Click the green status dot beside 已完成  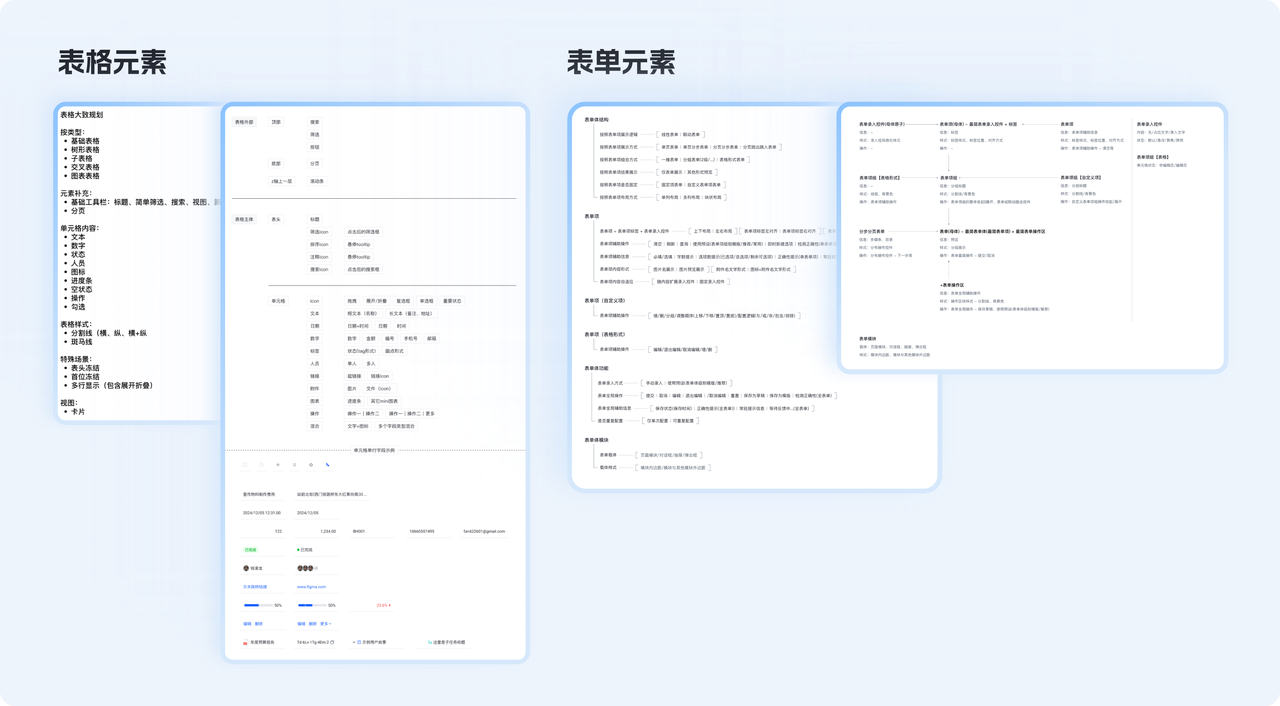tap(298, 550)
